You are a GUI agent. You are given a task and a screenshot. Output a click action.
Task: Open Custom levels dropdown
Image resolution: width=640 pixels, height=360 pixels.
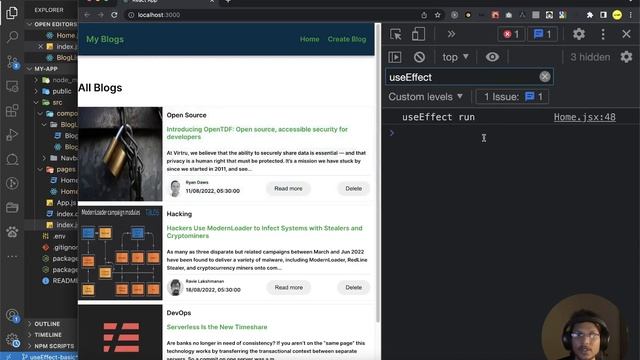(x=425, y=97)
